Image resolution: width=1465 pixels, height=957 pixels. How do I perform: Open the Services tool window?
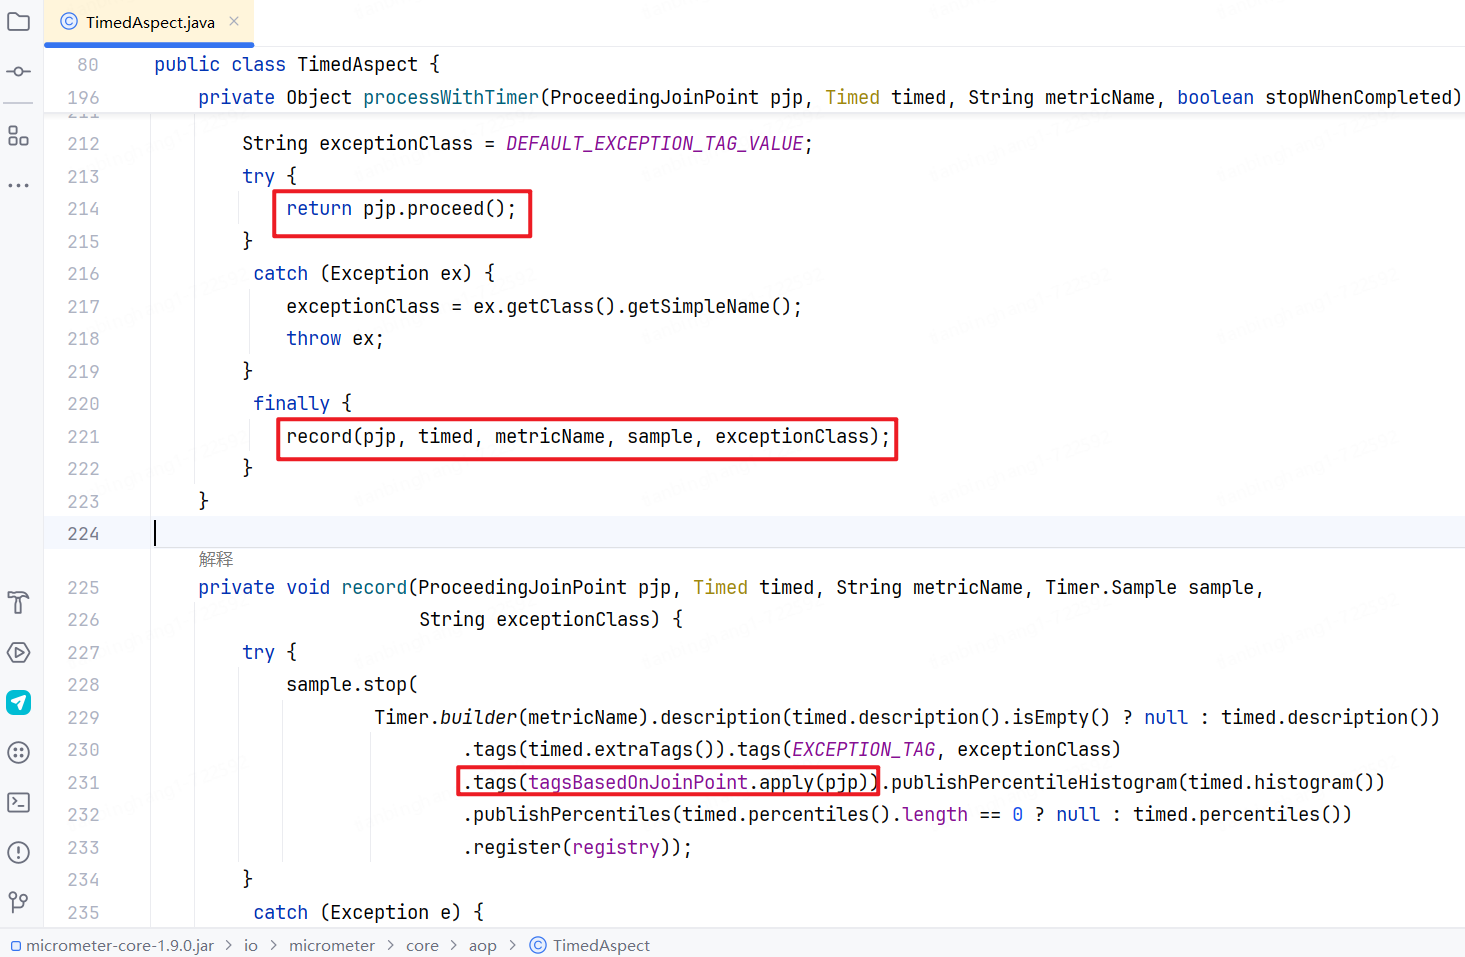point(19,653)
